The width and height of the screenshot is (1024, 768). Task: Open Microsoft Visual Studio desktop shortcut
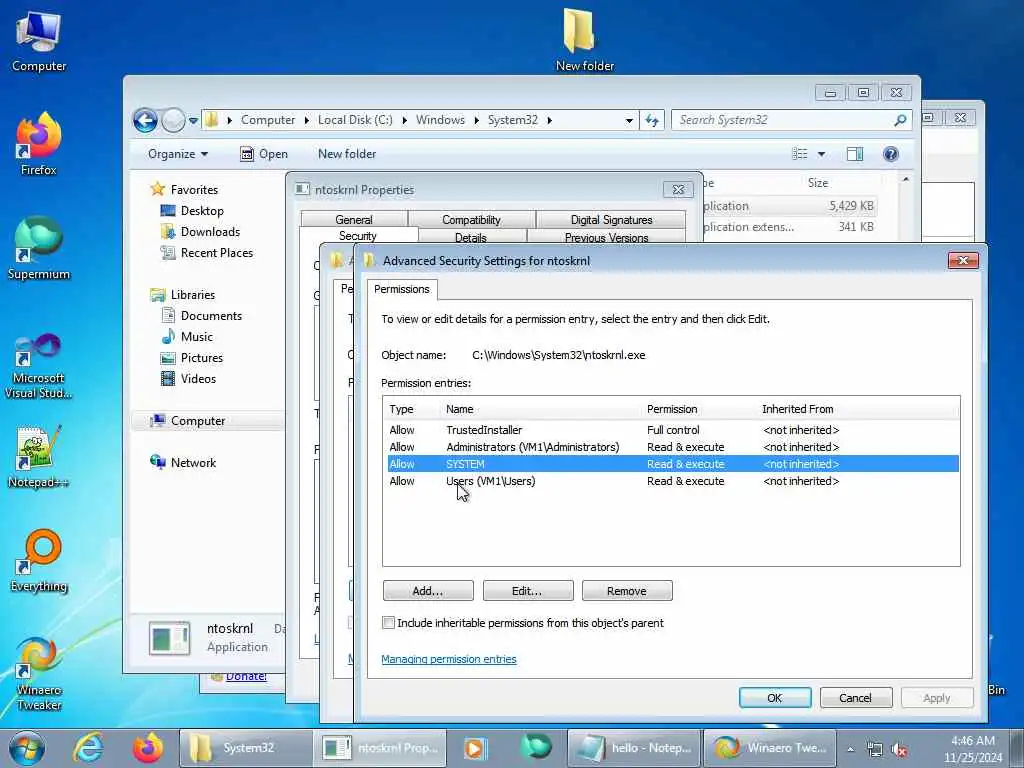pos(39,366)
